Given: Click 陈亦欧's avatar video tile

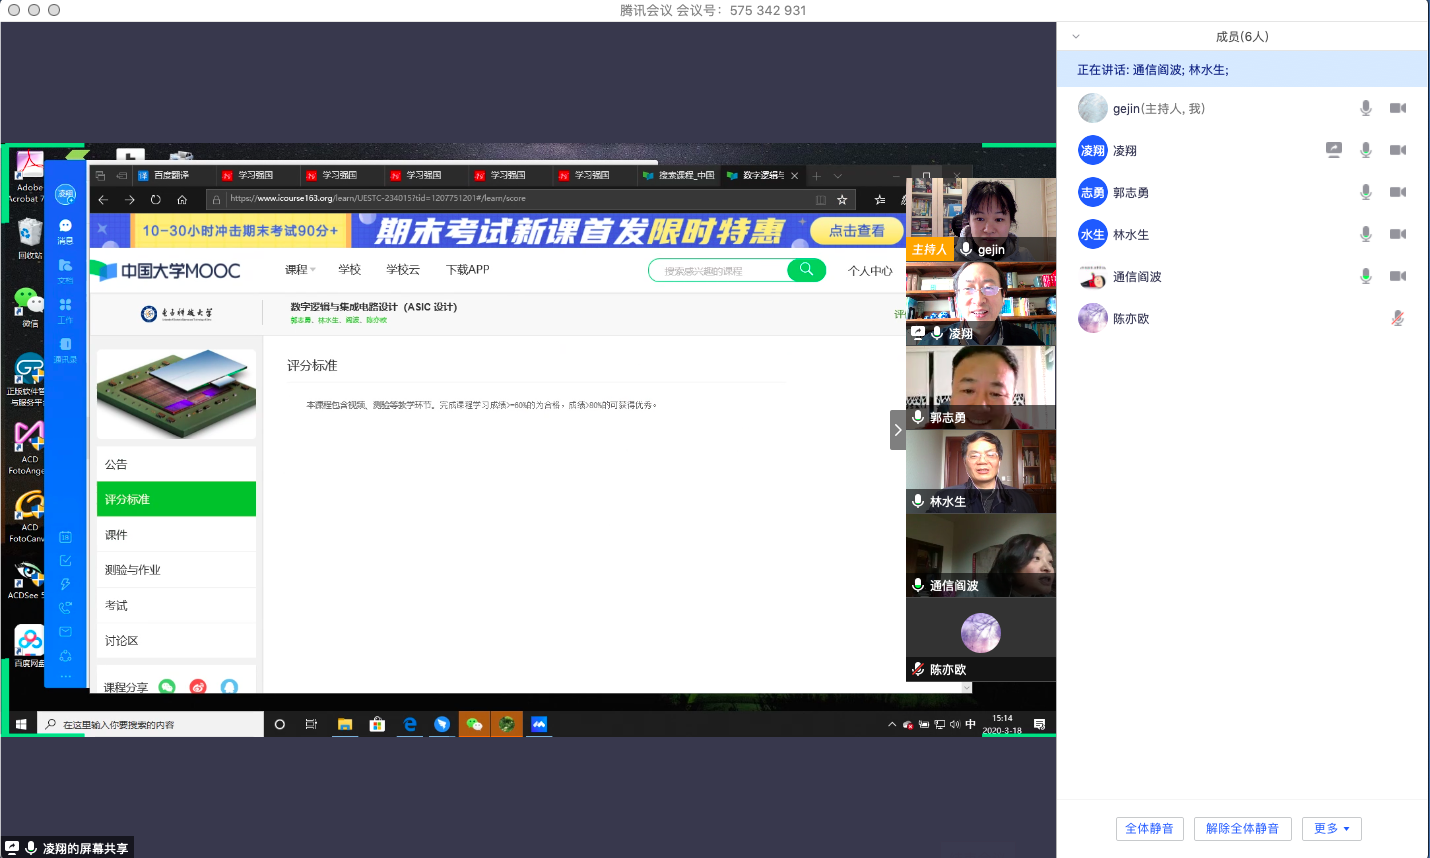Looking at the screenshot, I should coord(980,632).
